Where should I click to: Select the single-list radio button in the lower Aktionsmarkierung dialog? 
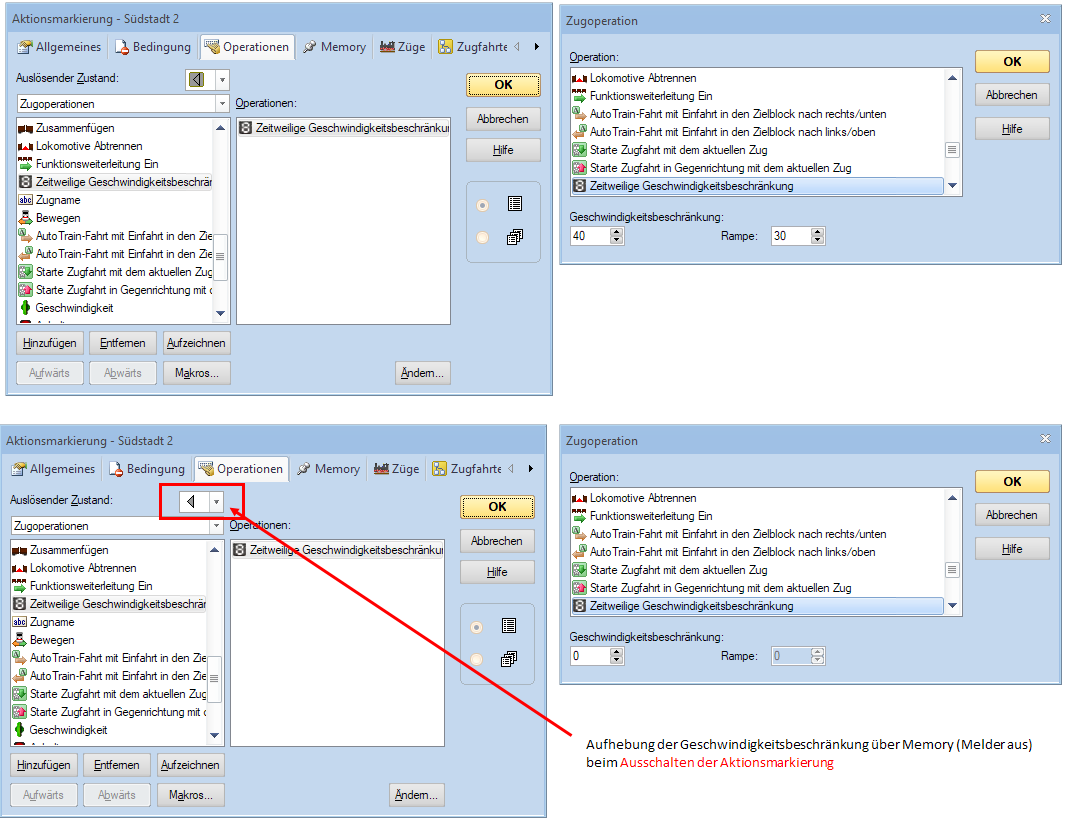[x=477, y=627]
